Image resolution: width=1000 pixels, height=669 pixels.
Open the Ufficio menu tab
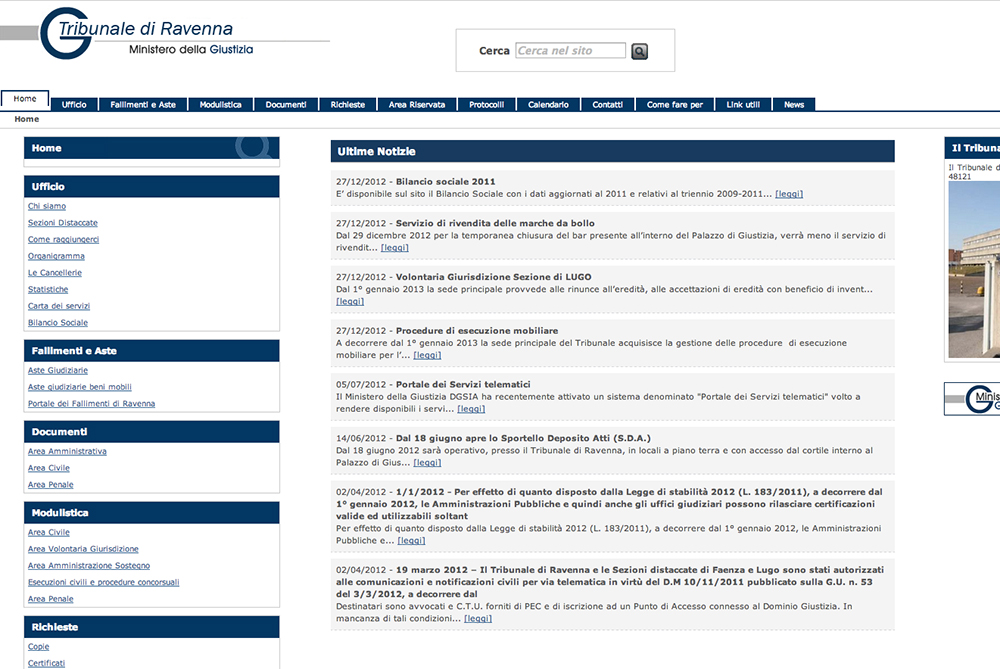(x=74, y=105)
